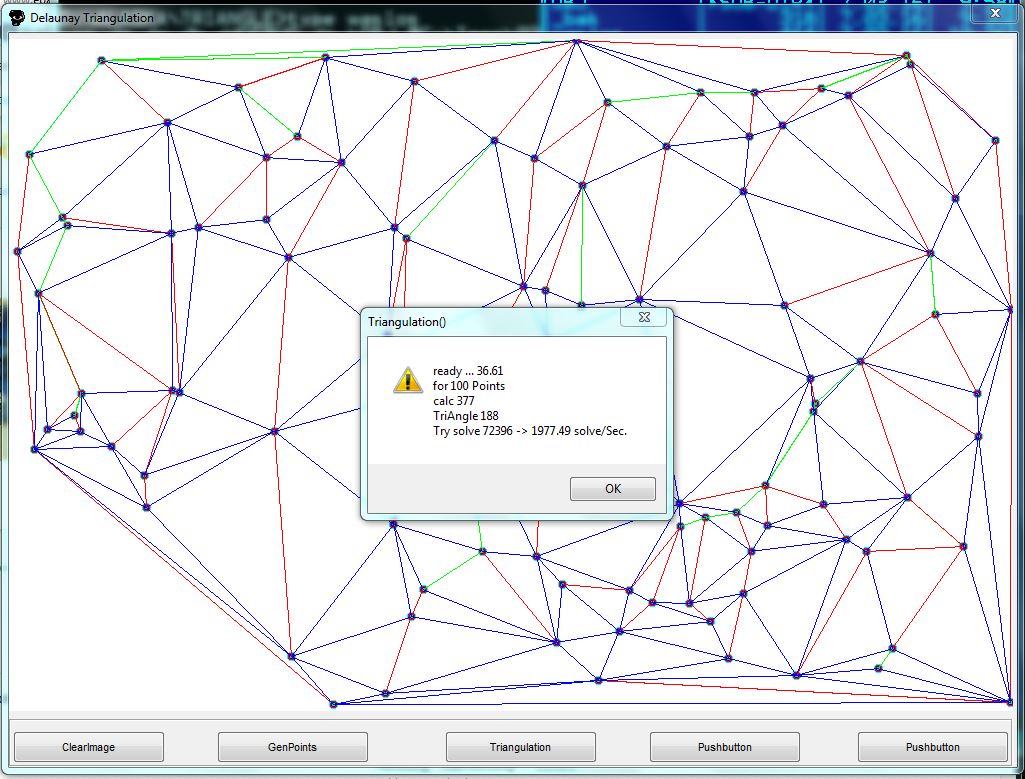
Task: Click the 'calc 377' line in dialog
Action: (454, 401)
